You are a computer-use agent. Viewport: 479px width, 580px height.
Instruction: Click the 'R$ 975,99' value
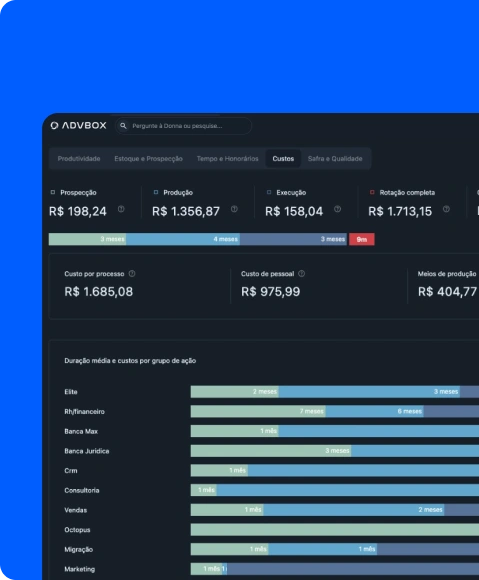coord(270,292)
